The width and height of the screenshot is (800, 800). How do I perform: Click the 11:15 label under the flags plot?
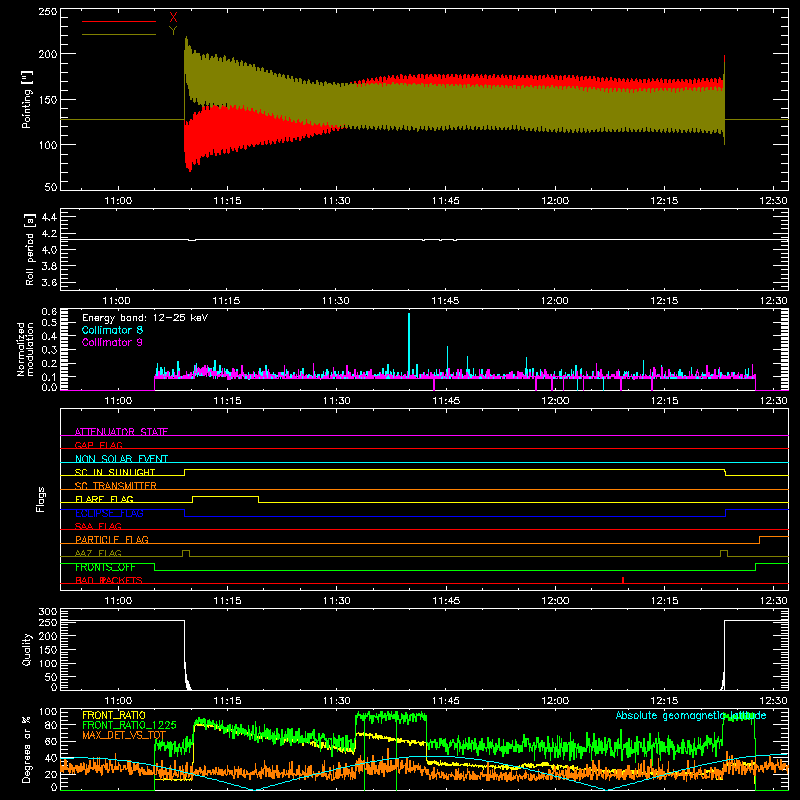[227, 601]
